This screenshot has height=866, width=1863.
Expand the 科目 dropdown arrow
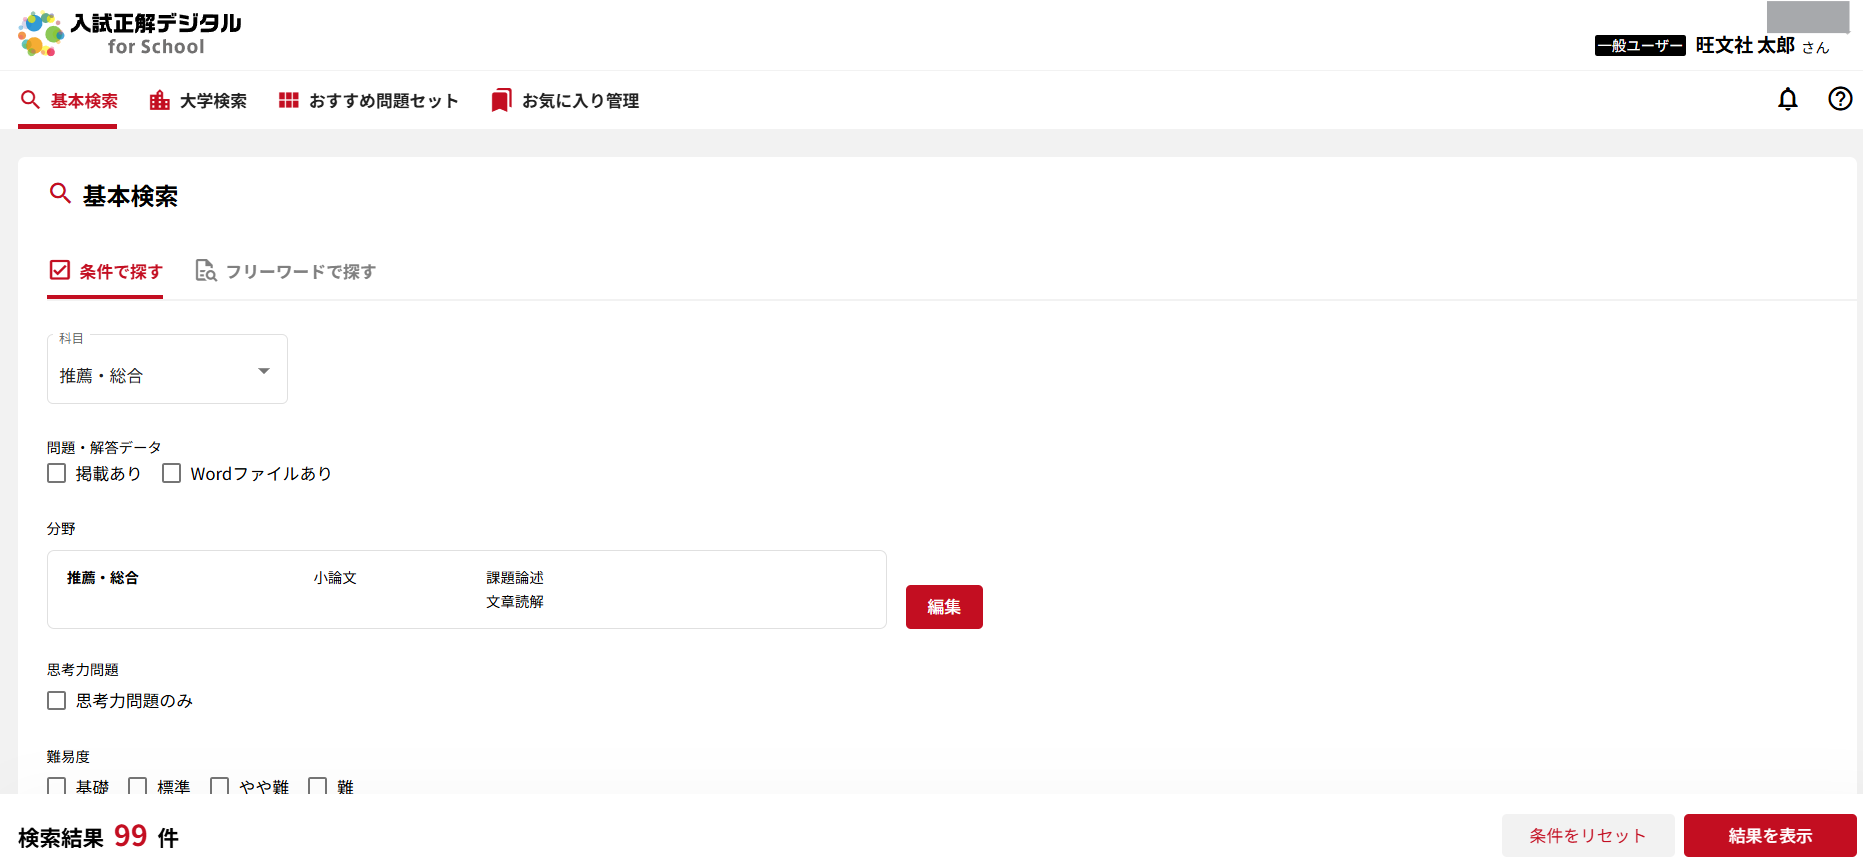pos(264,371)
